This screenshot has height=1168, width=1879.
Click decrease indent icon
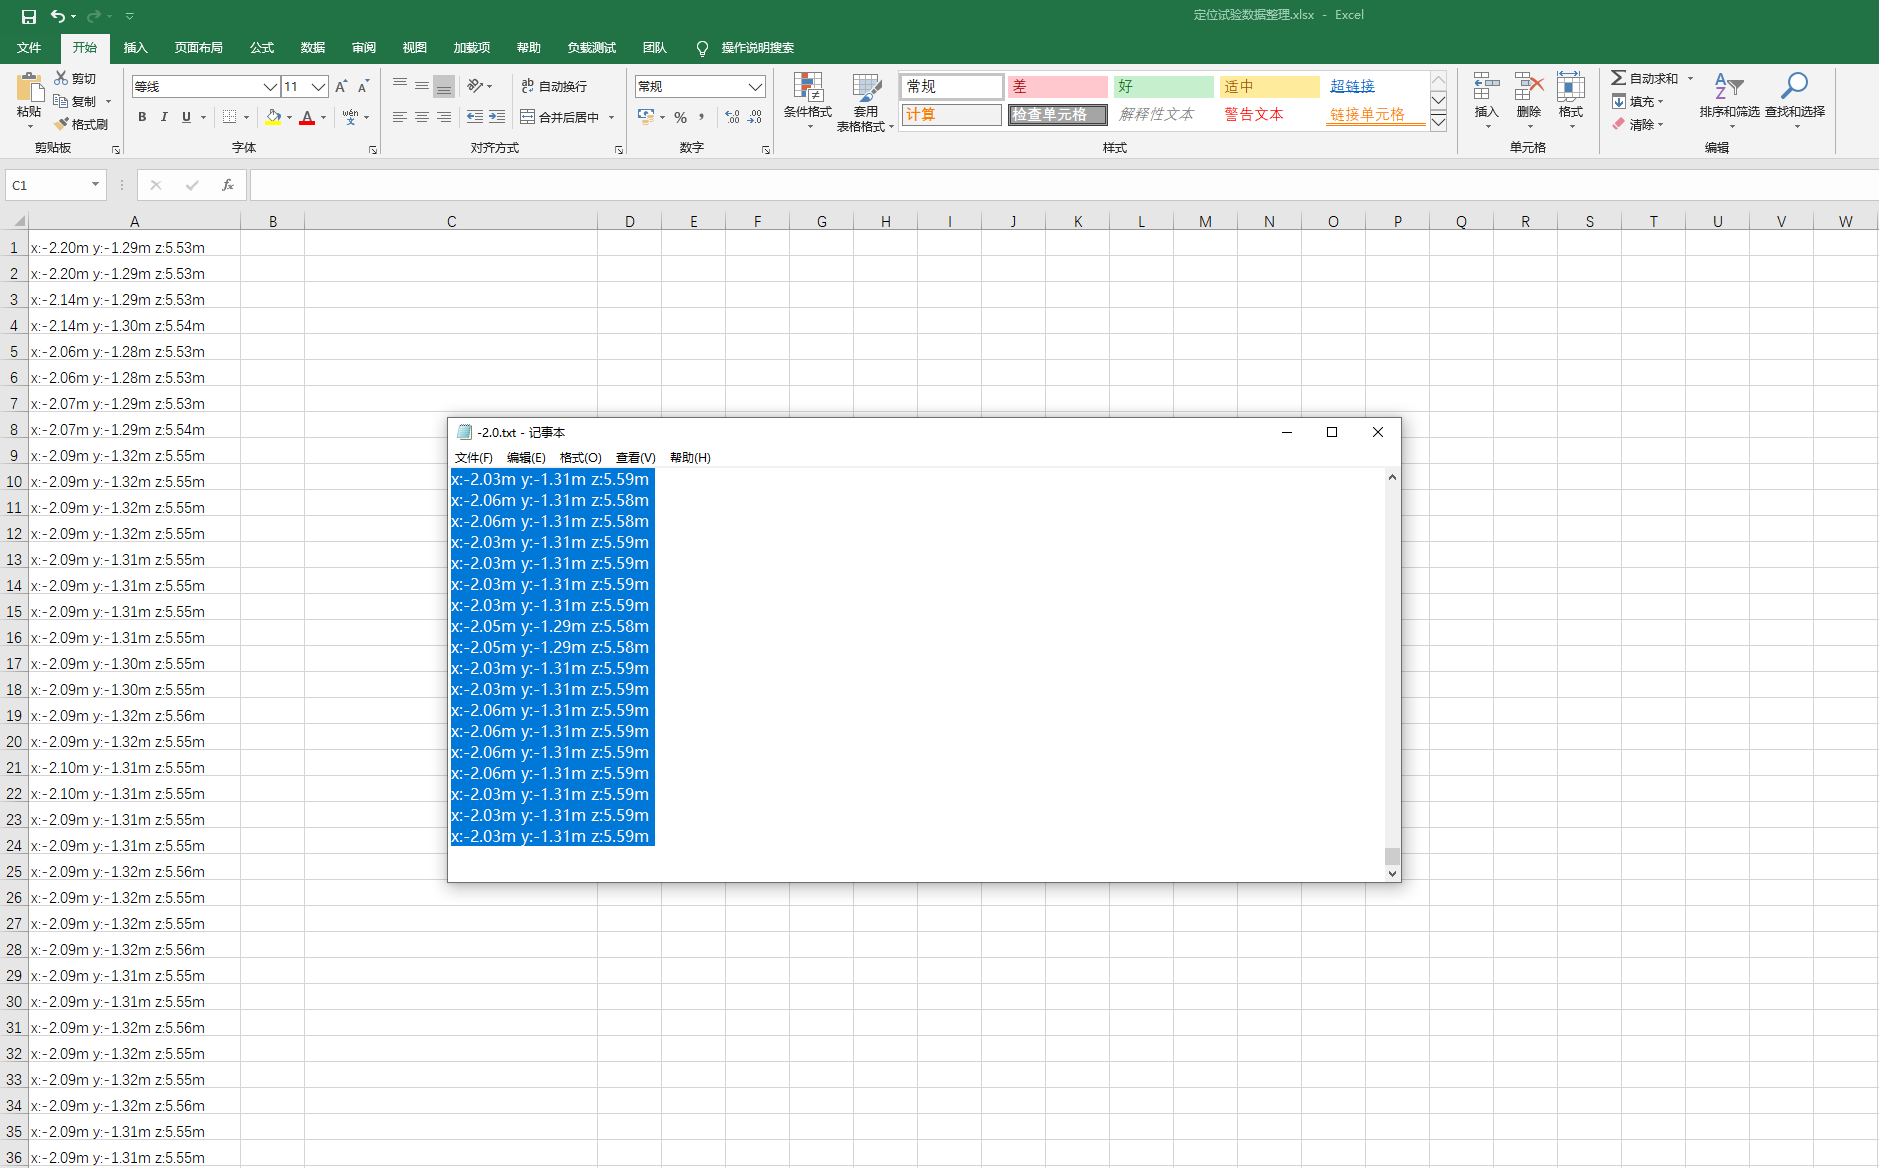pos(475,117)
